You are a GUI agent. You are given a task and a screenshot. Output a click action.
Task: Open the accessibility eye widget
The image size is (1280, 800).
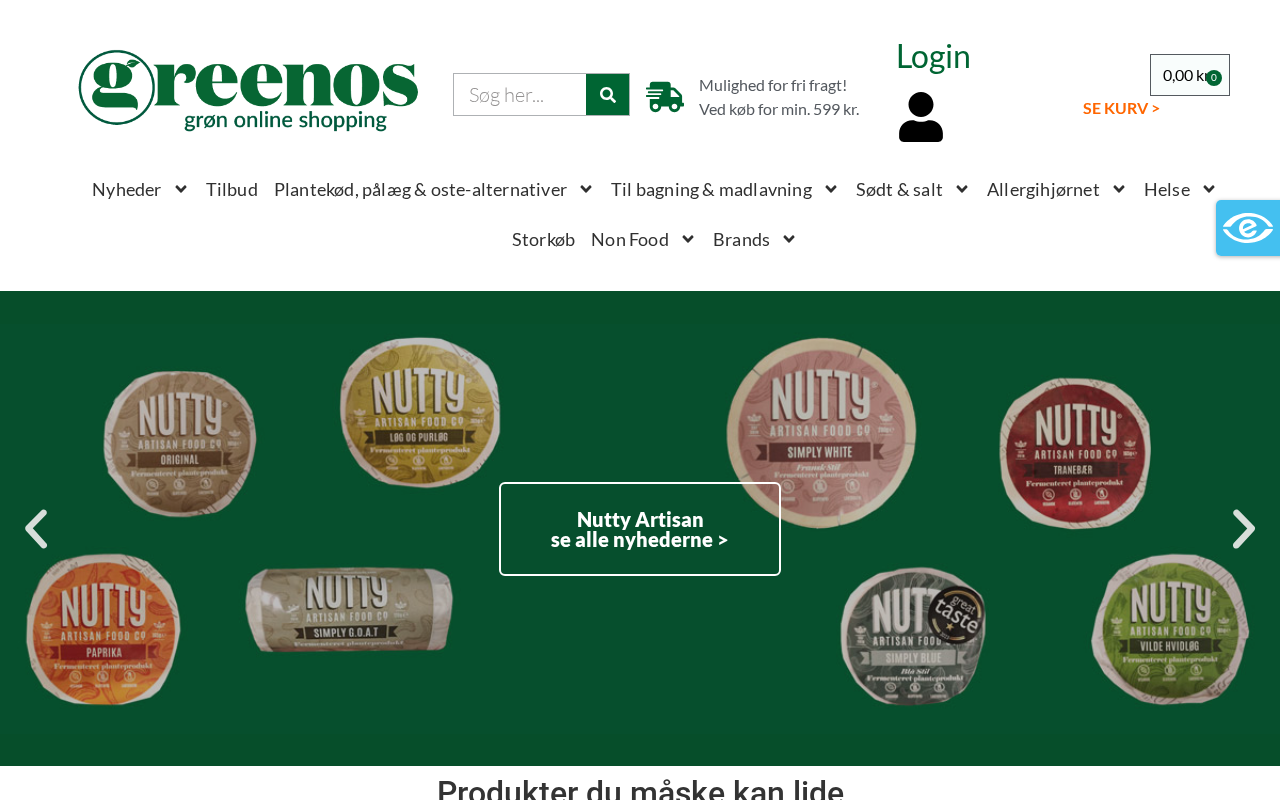pos(1247,228)
